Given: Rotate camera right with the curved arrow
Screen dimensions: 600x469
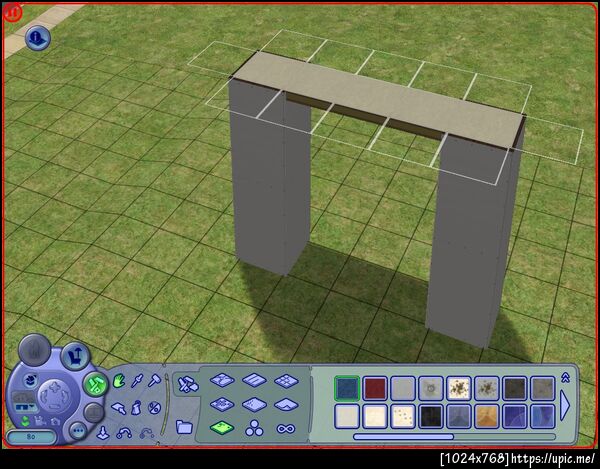Looking at the screenshot, I should pyautogui.click(x=67, y=396).
